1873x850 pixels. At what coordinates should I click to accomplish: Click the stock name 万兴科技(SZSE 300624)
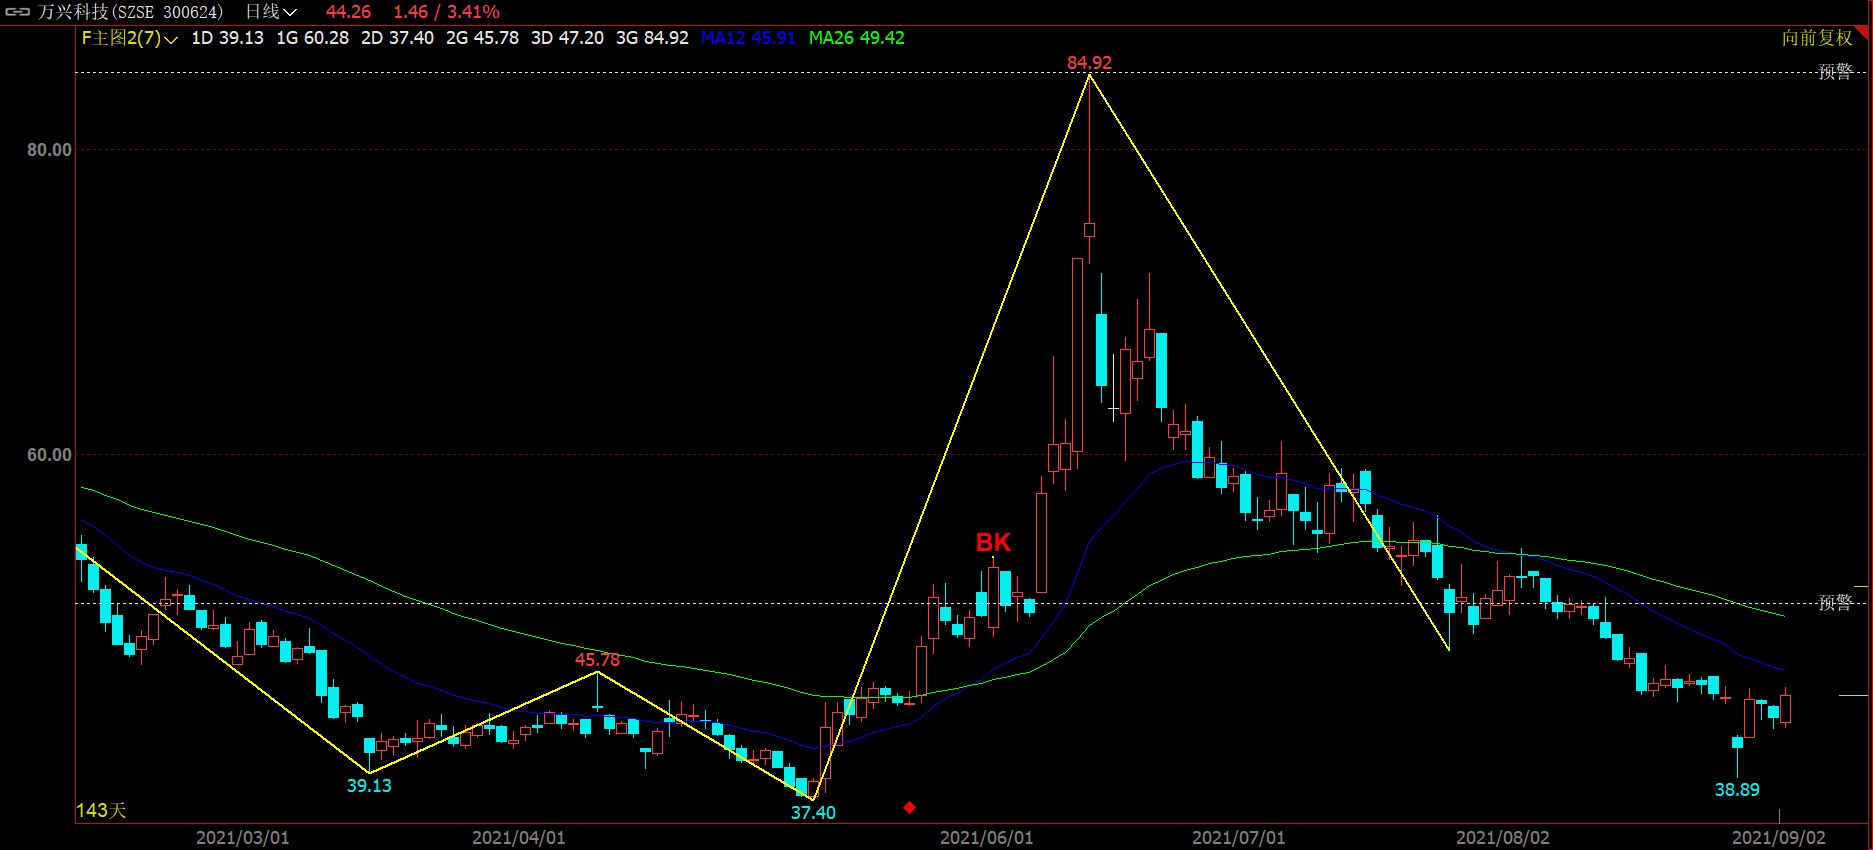[130, 12]
